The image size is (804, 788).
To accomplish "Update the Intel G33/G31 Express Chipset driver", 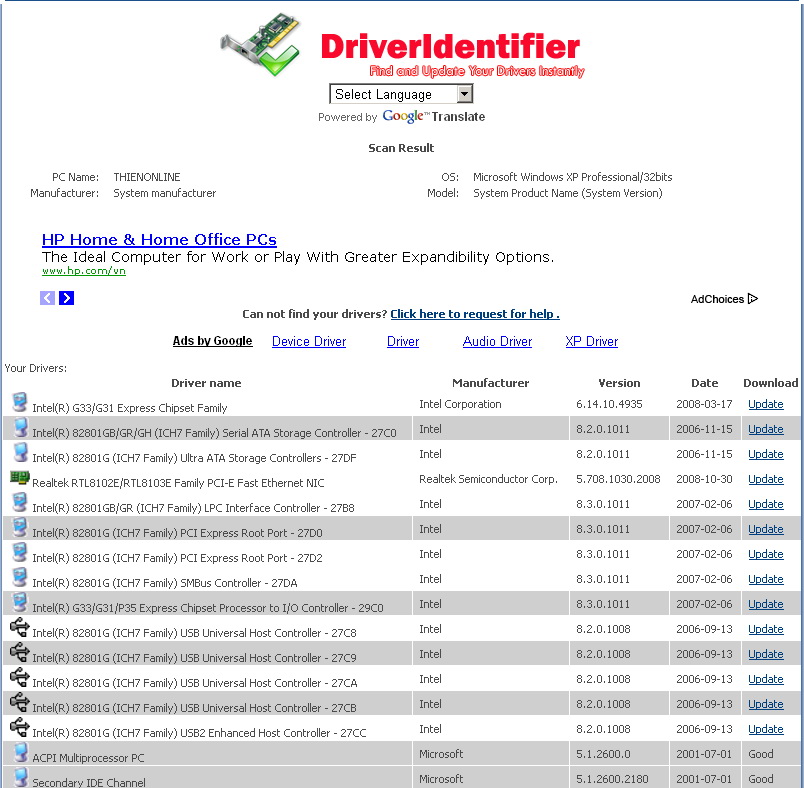I will [766, 404].
